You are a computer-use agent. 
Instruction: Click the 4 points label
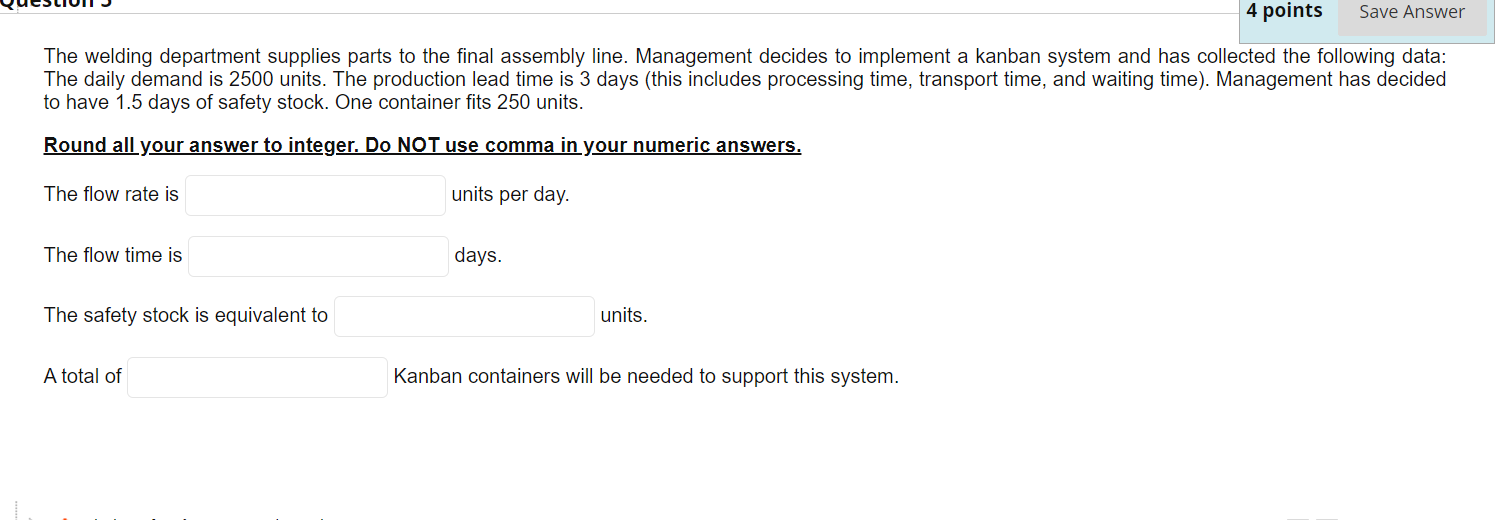[x=1285, y=11]
